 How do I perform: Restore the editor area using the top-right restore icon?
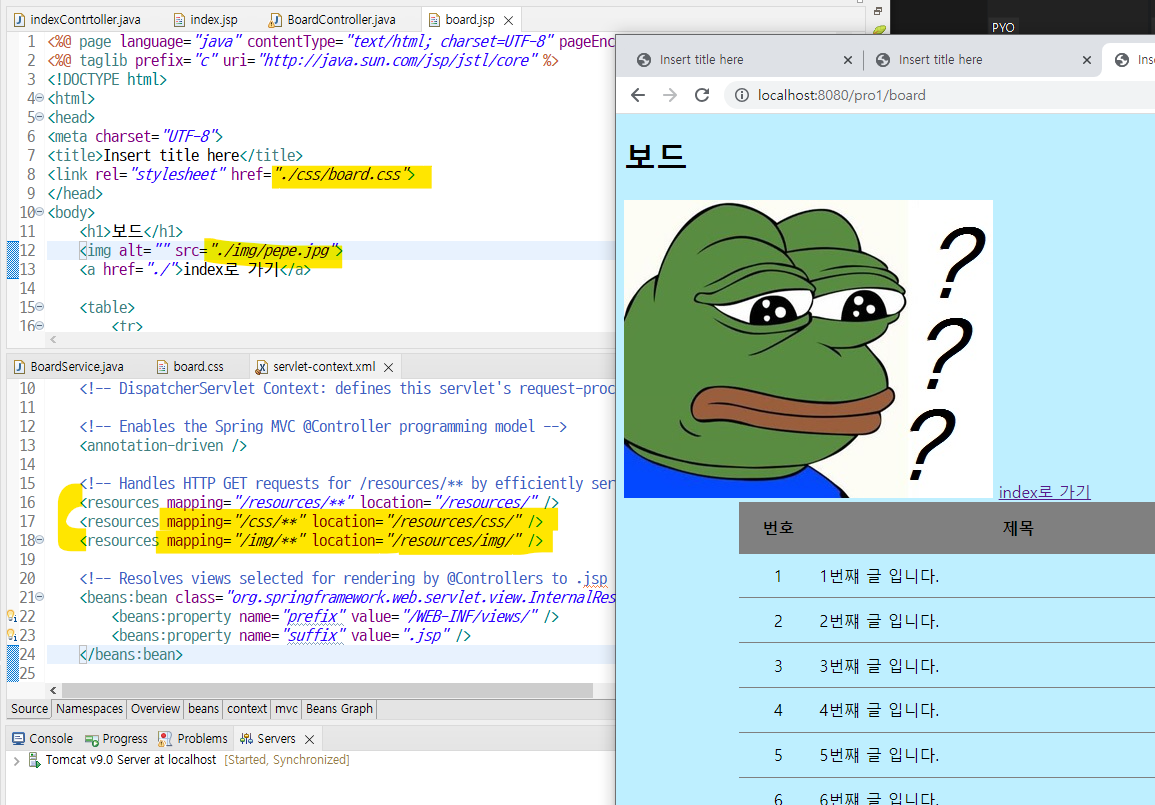coord(878,11)
